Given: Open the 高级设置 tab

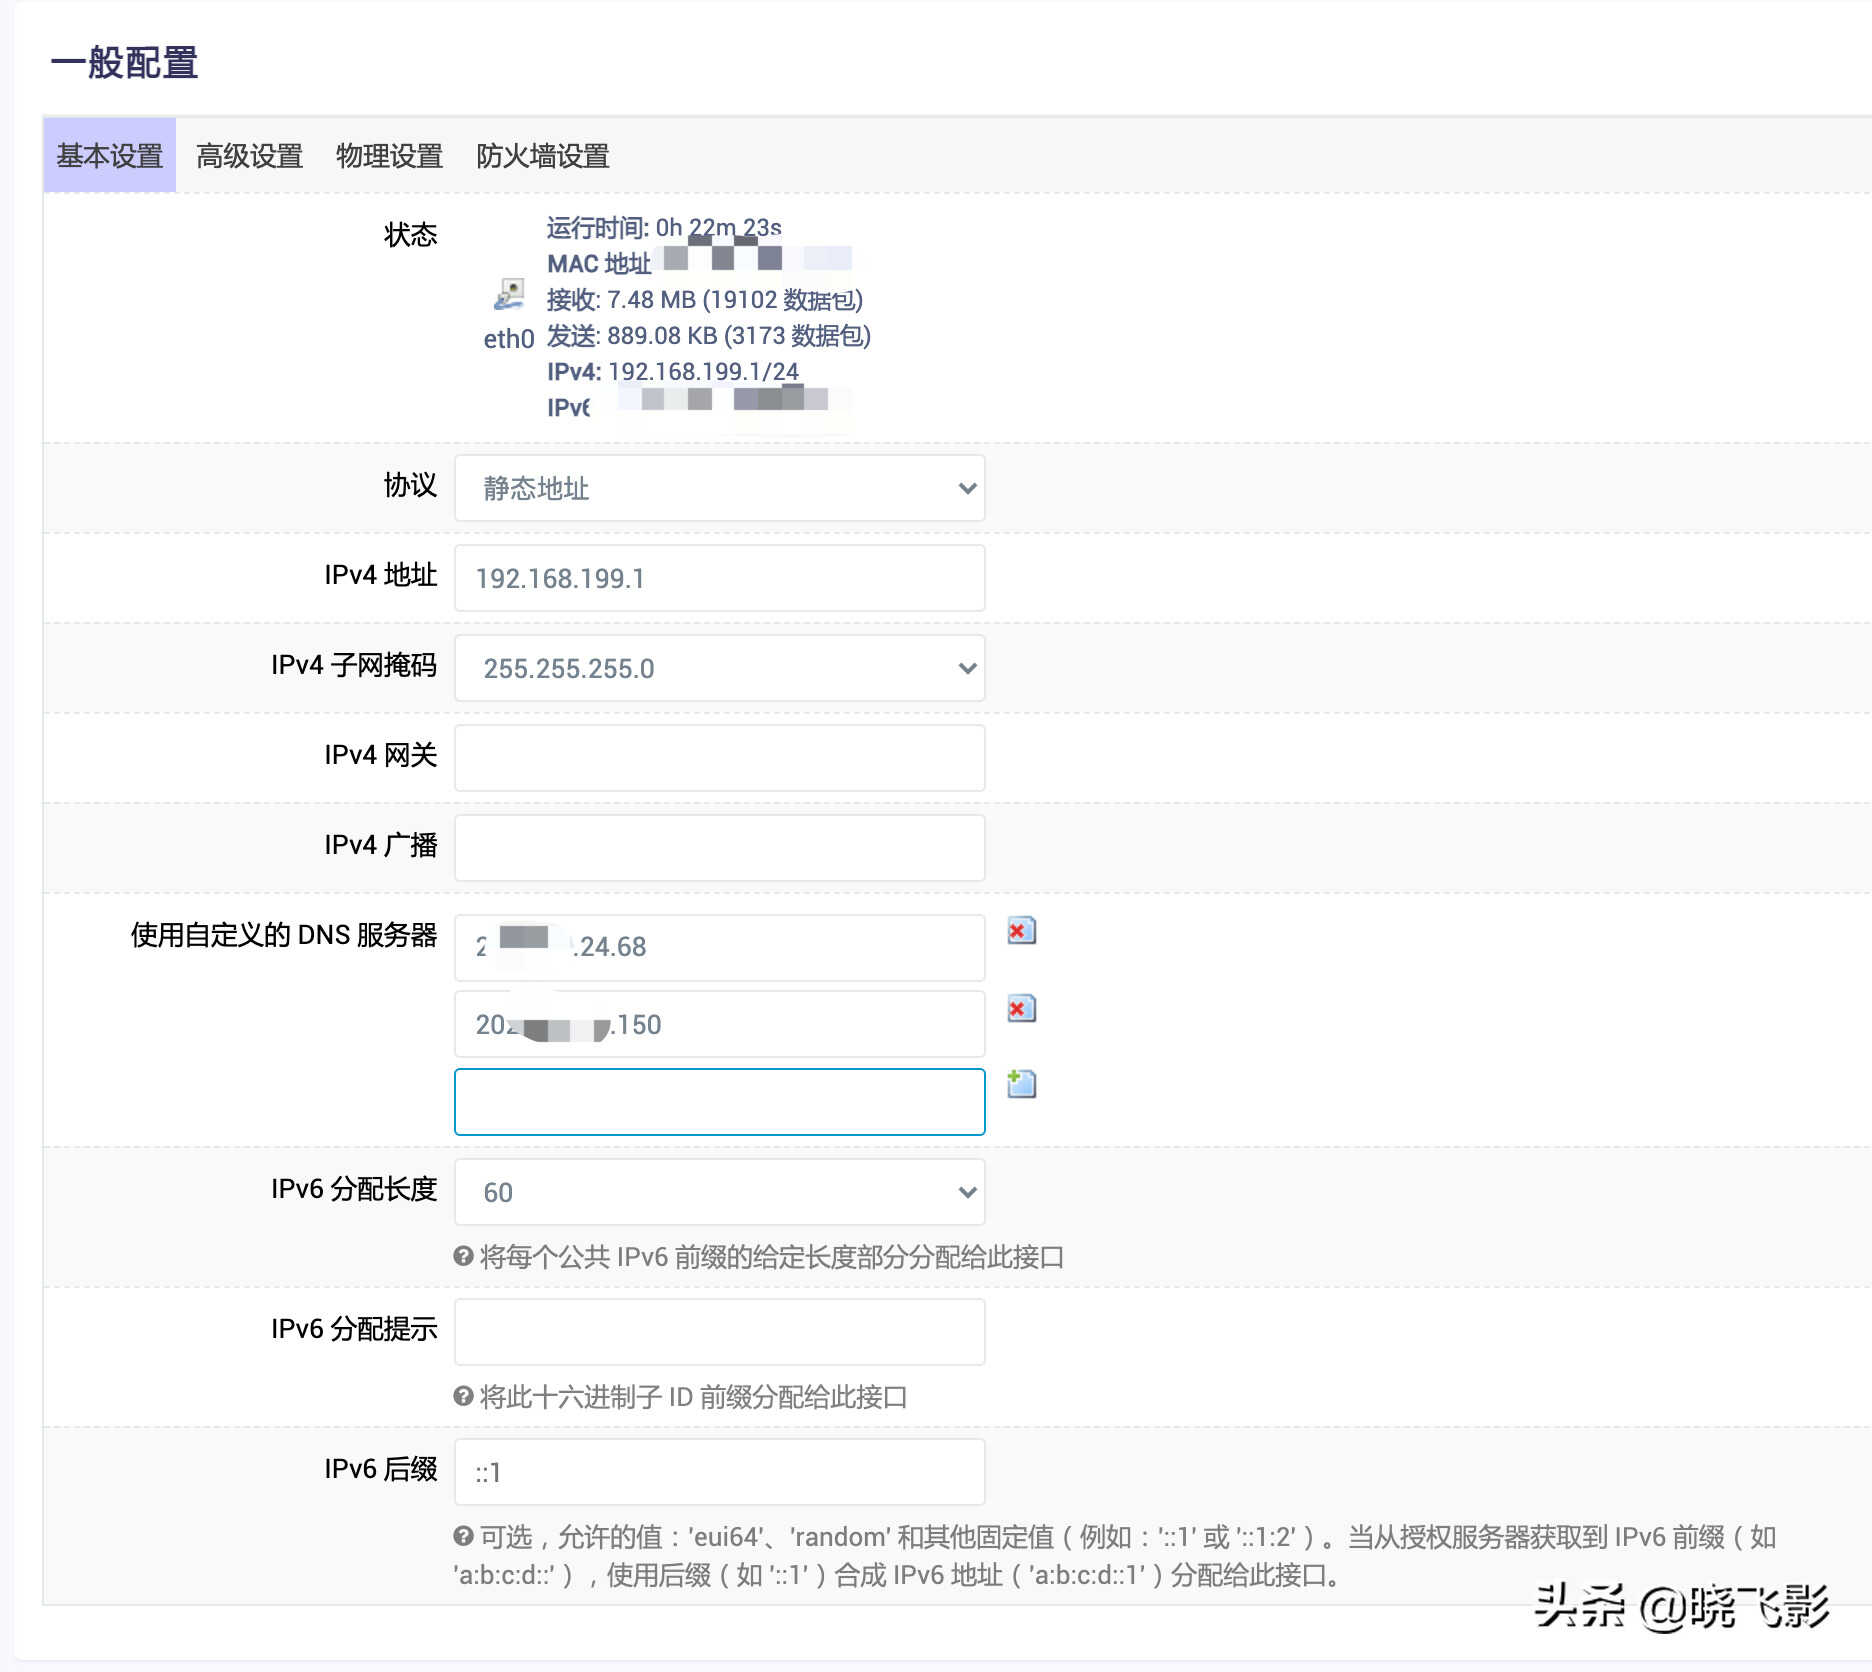Looking at the screenshot, I should [x=250, y=156].
